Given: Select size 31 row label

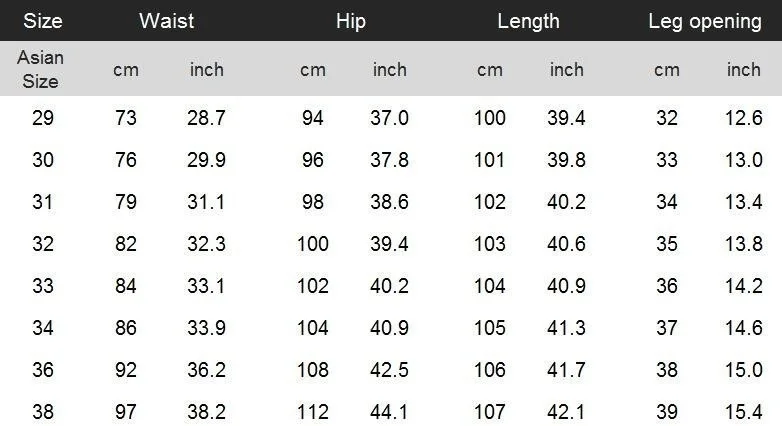Looking at the screenshot, I should coord(43,202).
